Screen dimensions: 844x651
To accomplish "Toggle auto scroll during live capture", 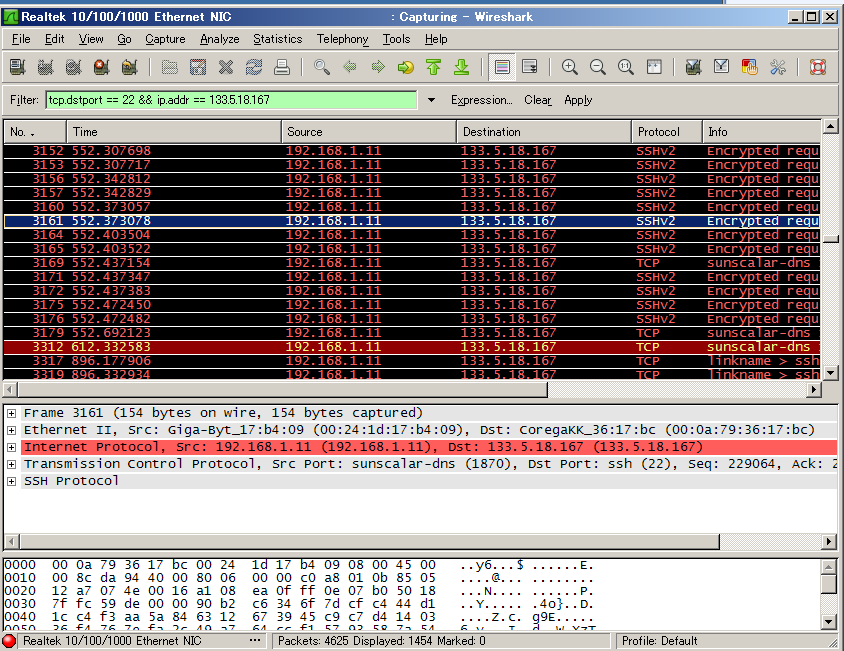I will [530, 67].
